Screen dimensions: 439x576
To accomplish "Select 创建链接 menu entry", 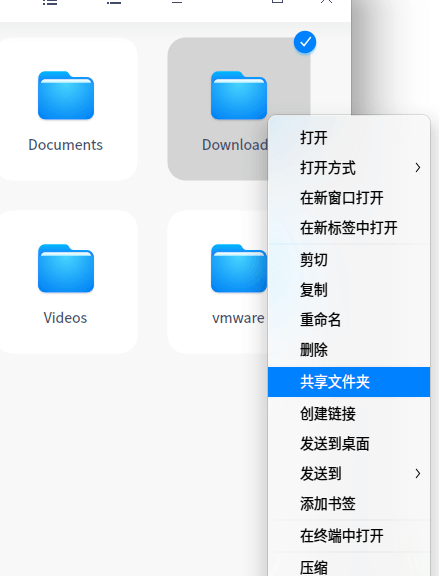I will click(x=349, y=414).
